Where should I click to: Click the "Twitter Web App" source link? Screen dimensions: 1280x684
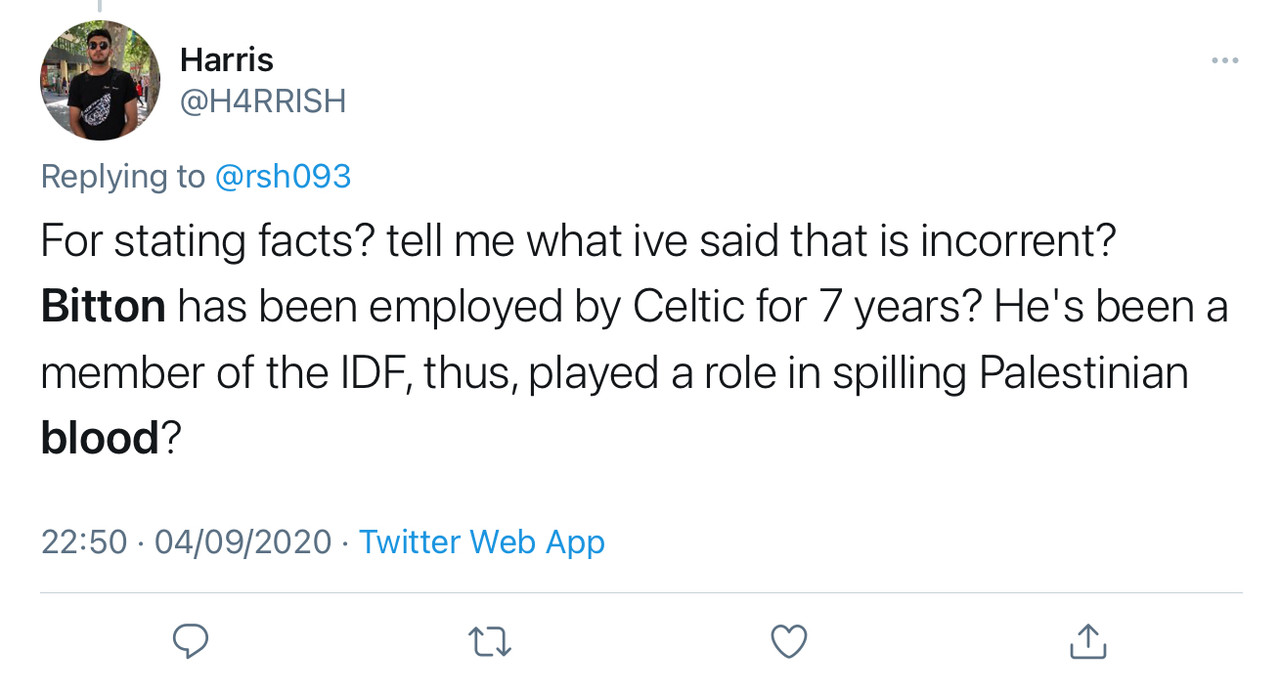coord(481,542)
